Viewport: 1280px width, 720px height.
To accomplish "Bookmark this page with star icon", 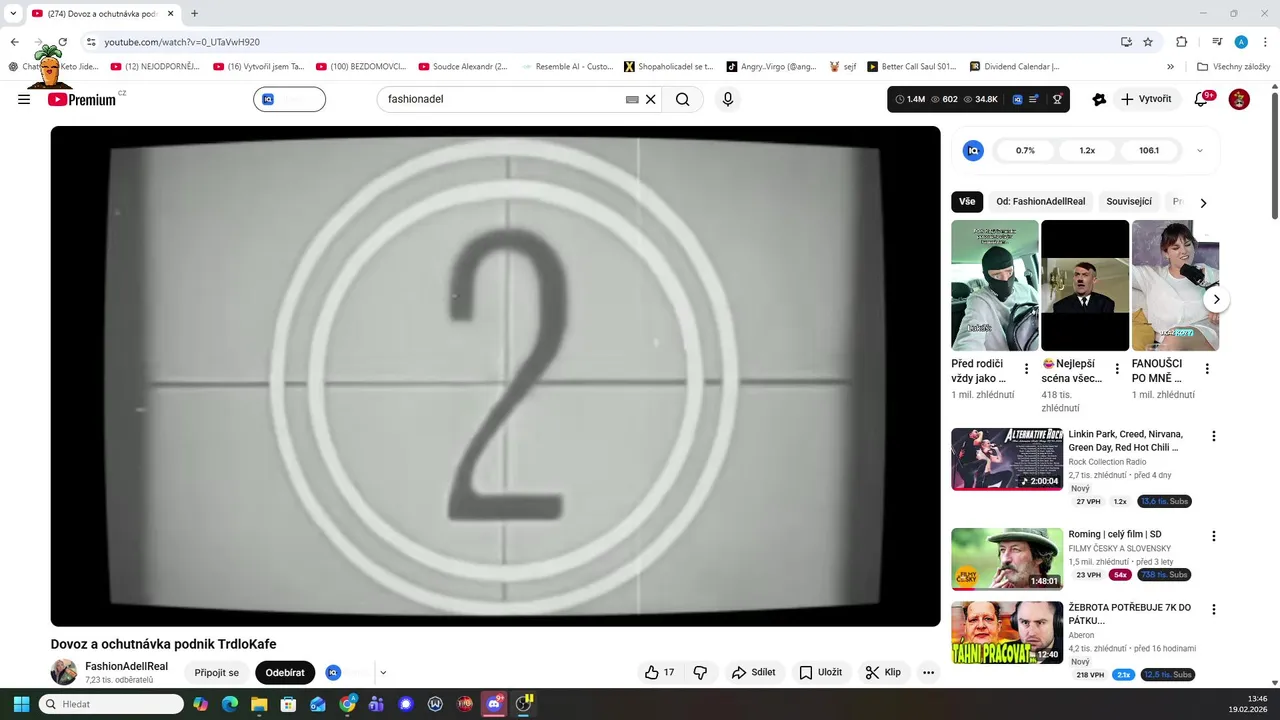I will (1148, 42).
